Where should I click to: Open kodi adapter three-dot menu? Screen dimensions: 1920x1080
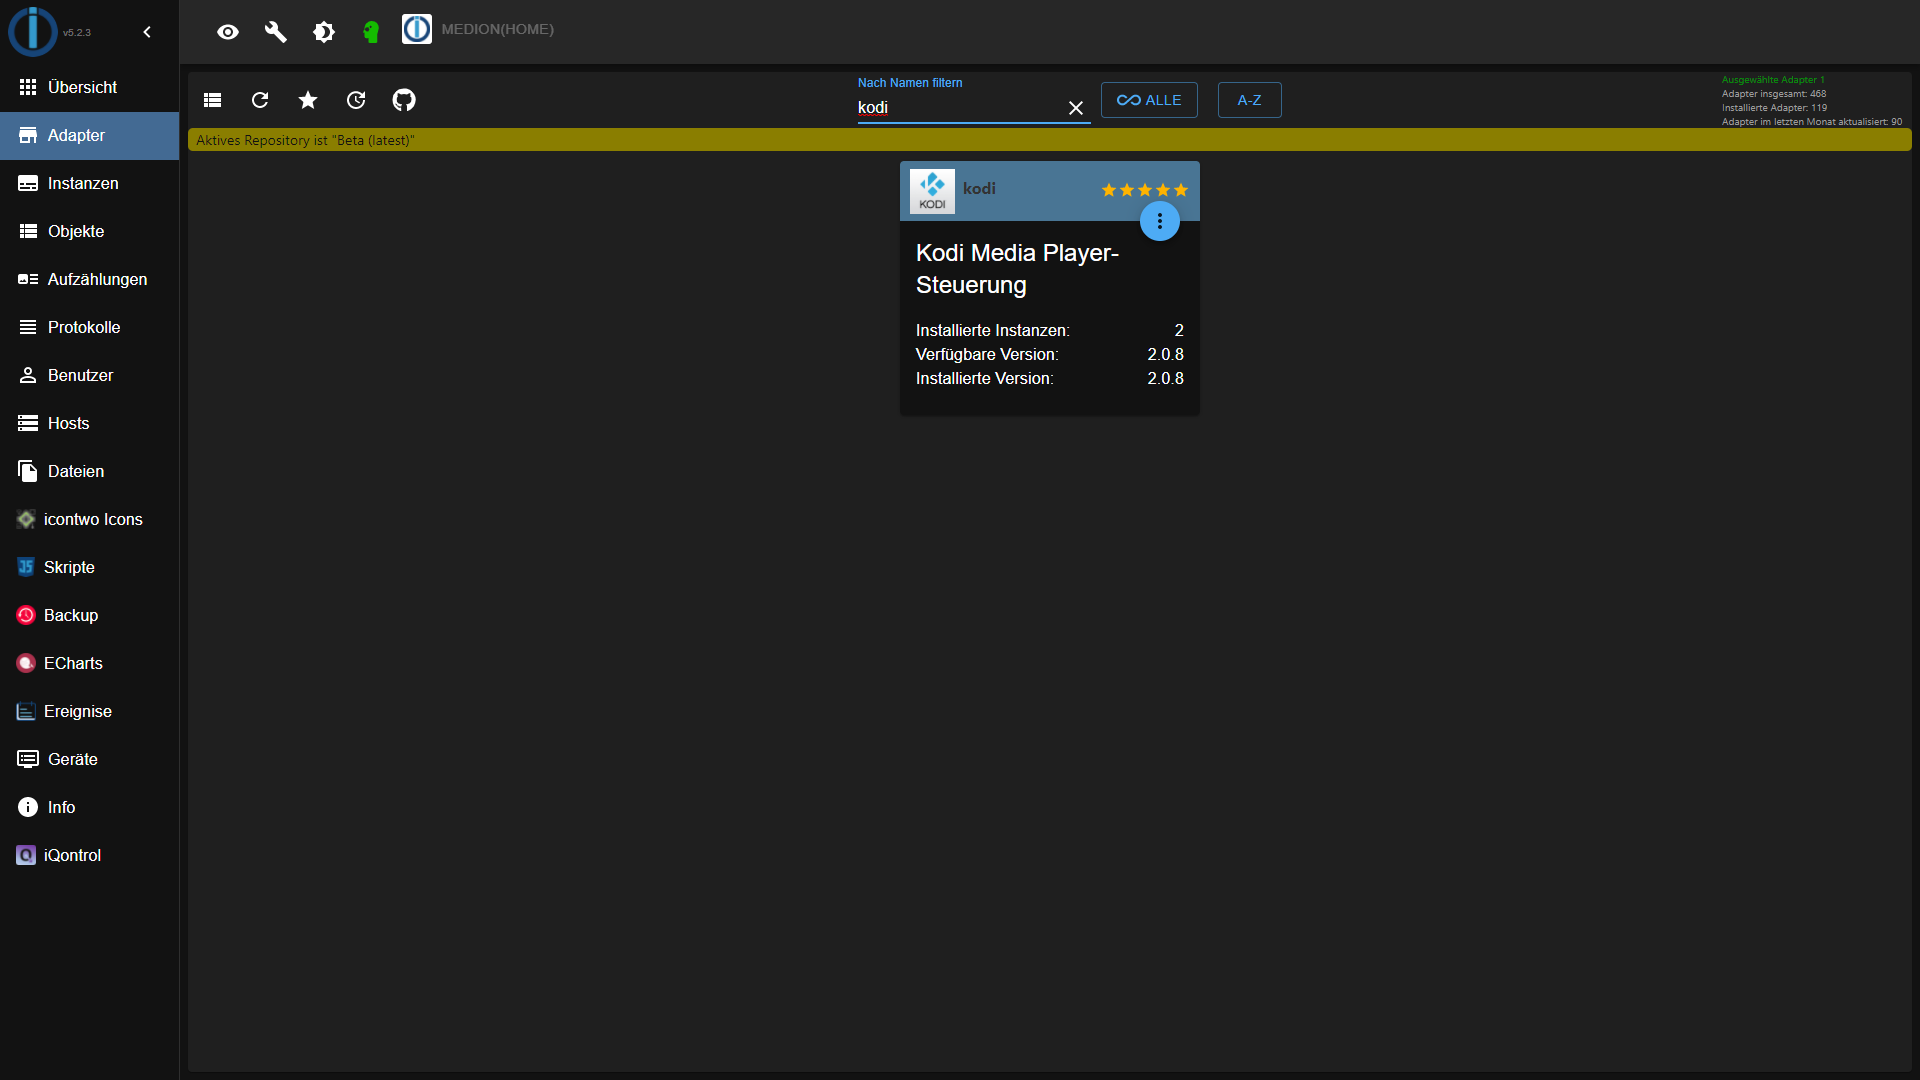click(x=1160, y=221)
